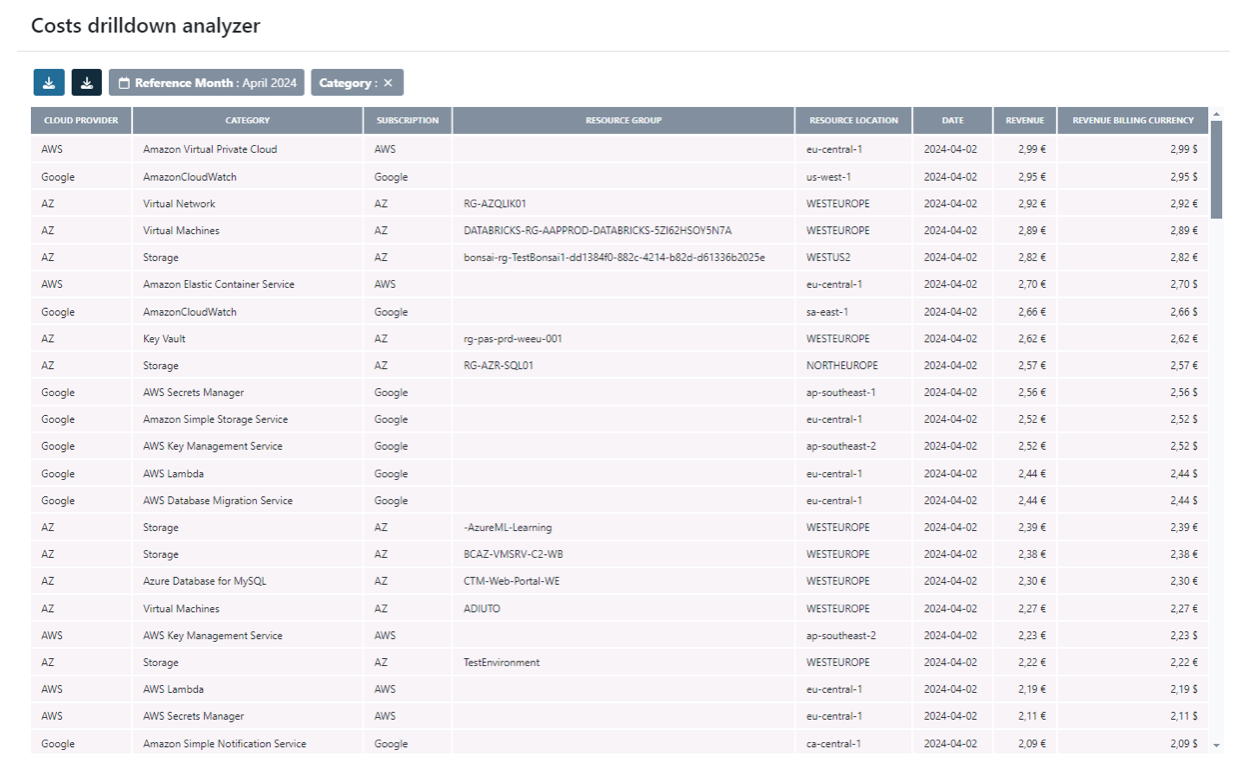
Task: Sort table by Date column header
Action: pos(952,121)
